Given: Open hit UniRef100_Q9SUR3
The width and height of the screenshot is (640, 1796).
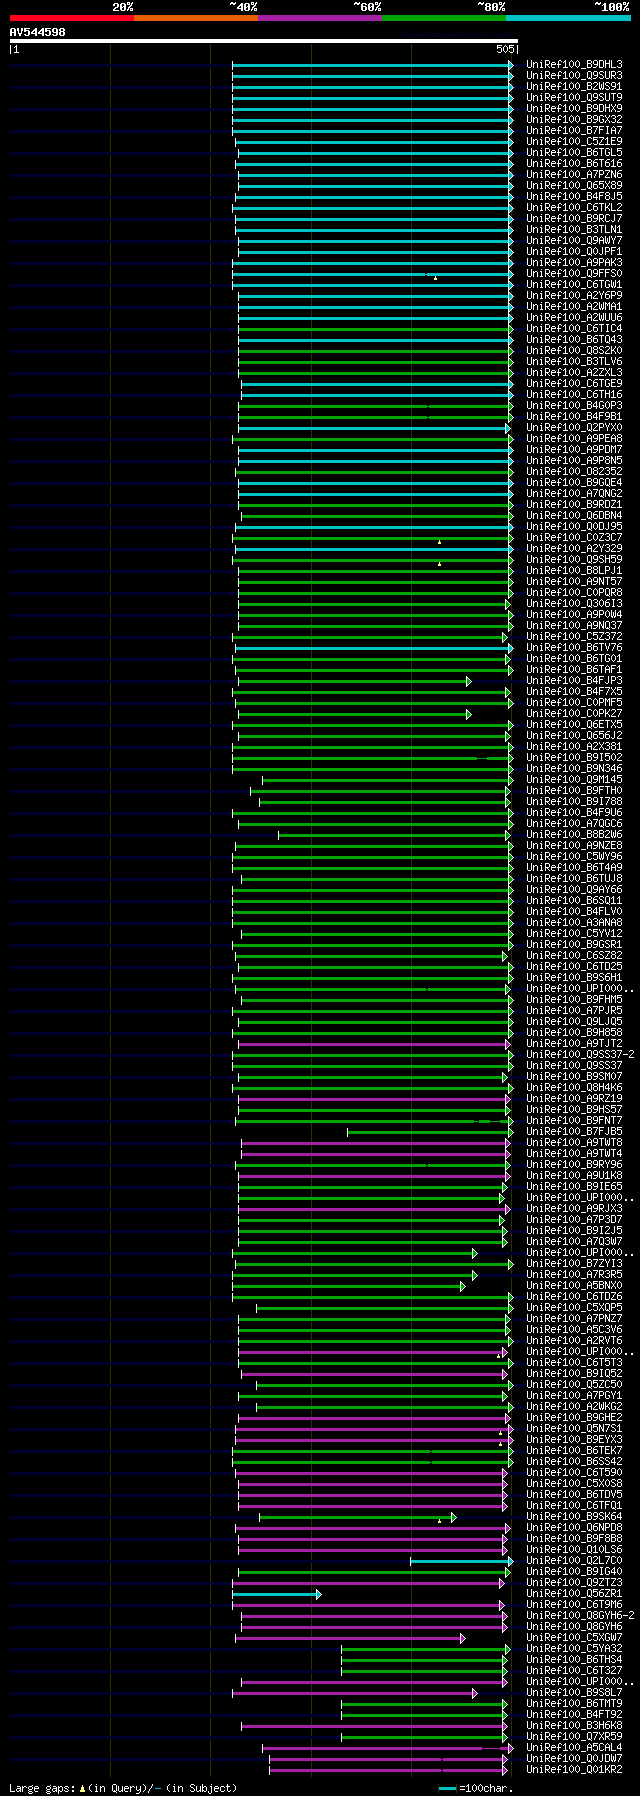Looking at the screenshot, I should [574, 76].
